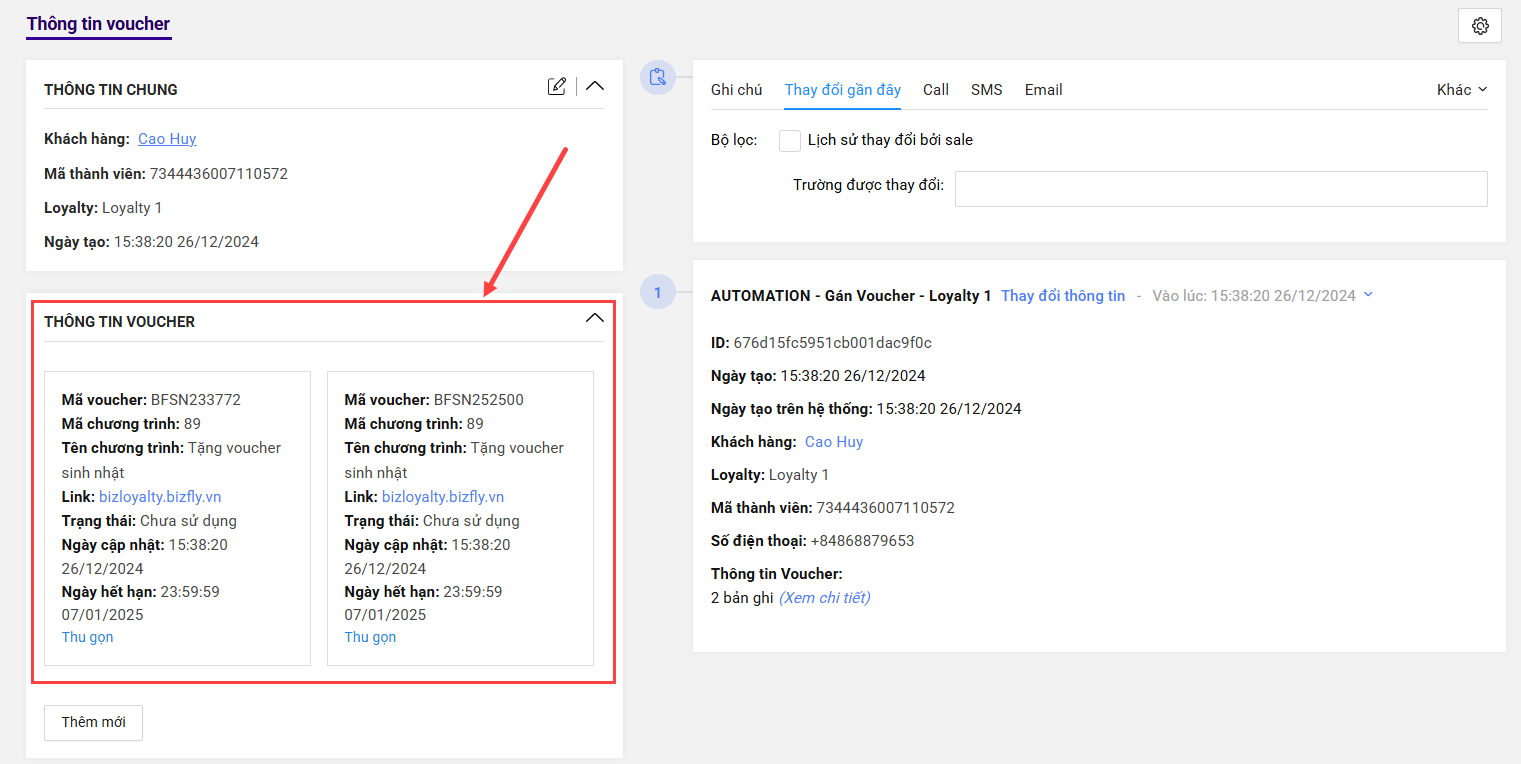Edit general info with pencil icon
The height and width of the screenshot is (764, 1521).
(557, 86)
